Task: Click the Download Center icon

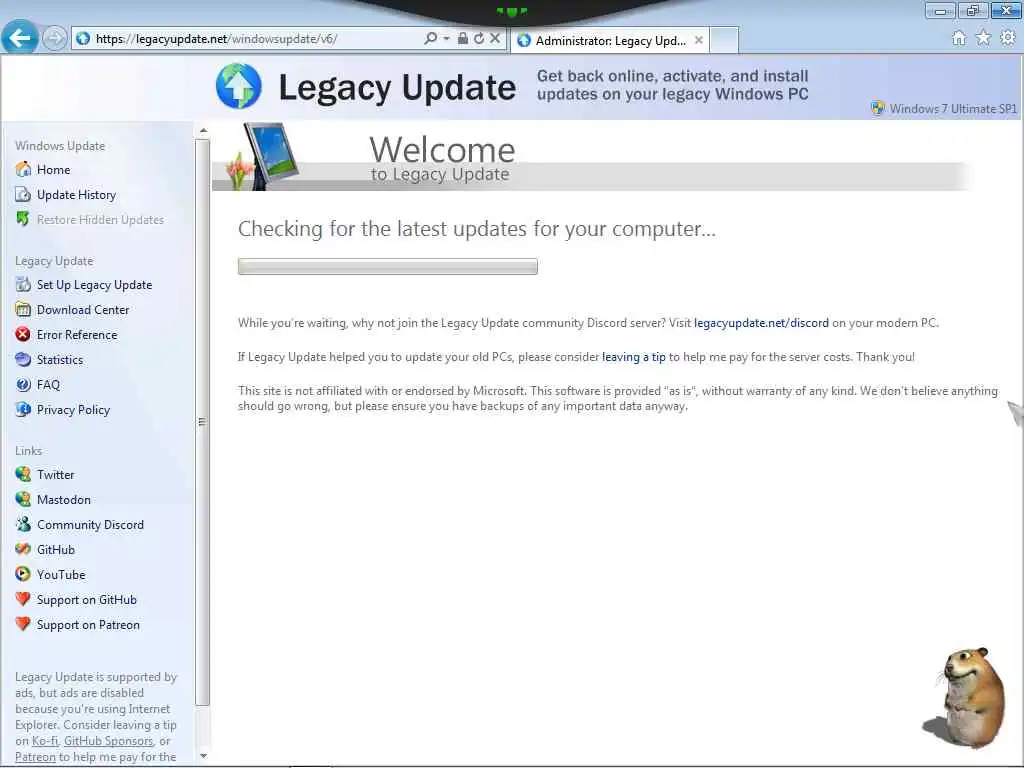Action: coord(23,309)
